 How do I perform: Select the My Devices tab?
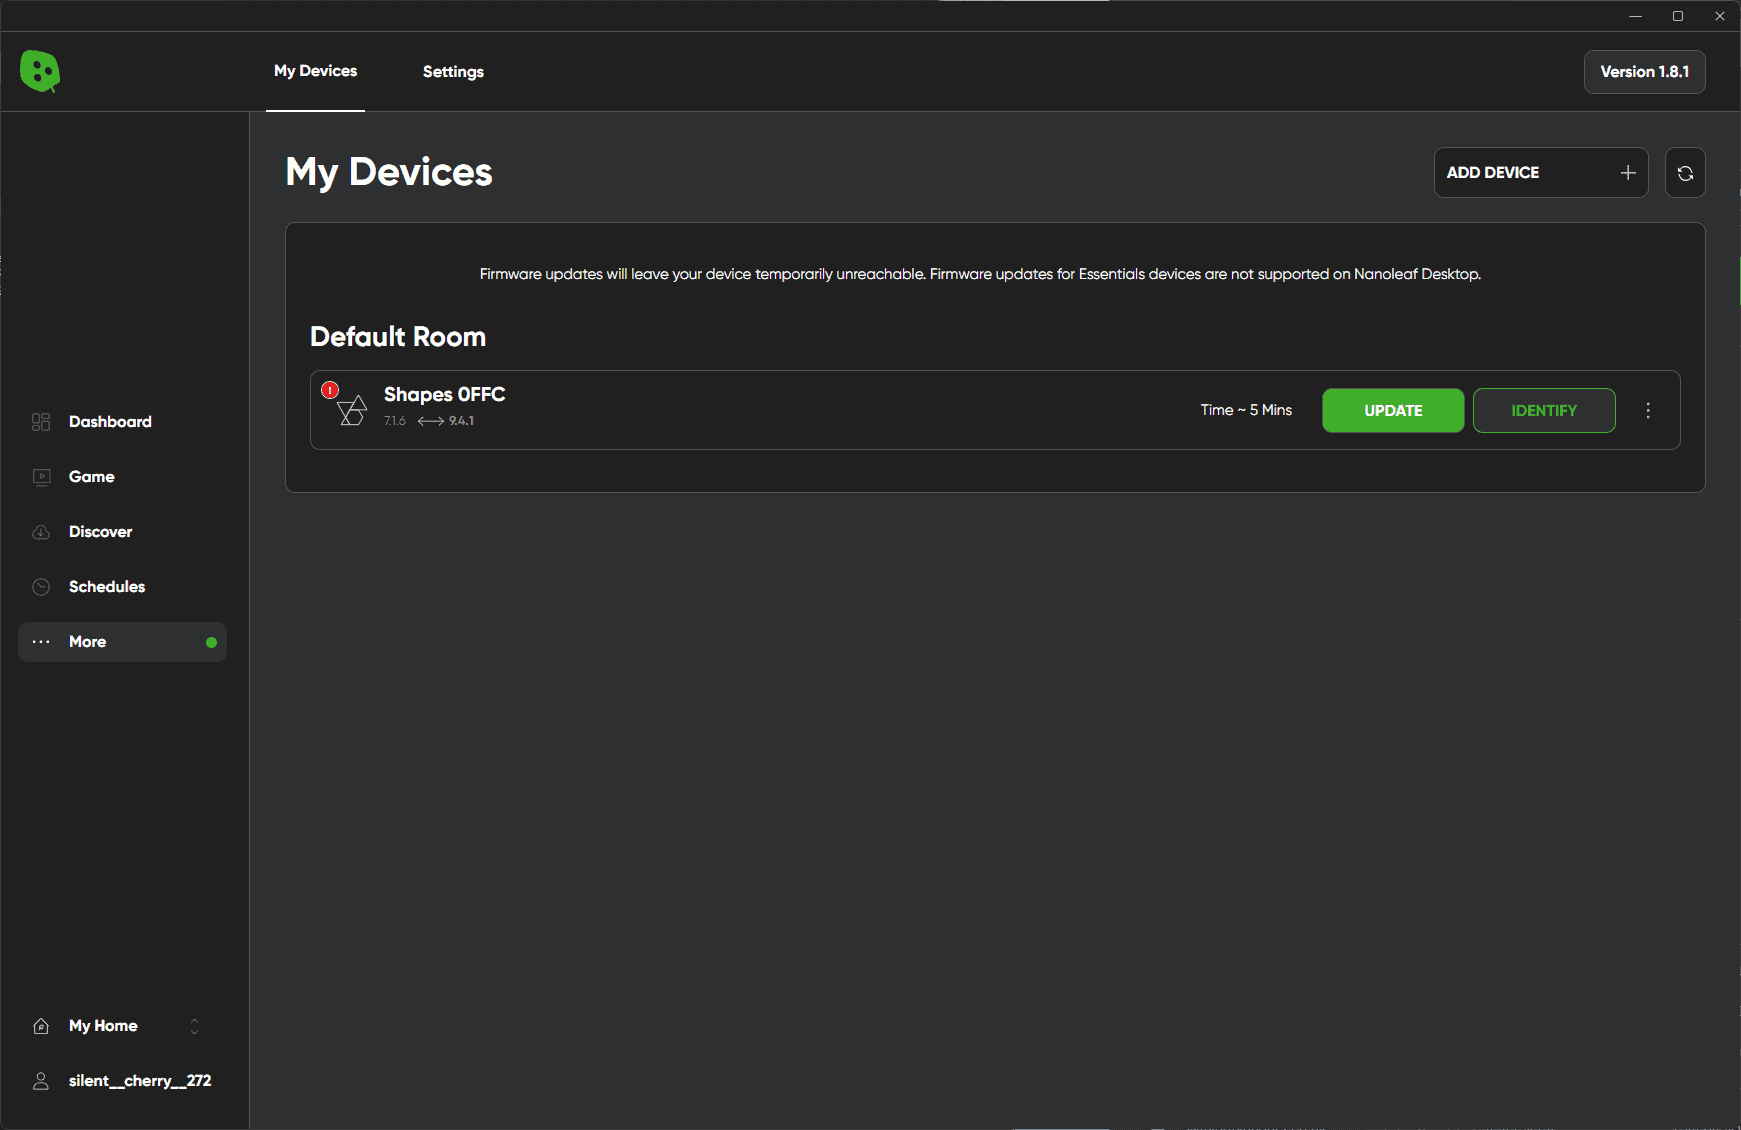(x=315, y=71)
